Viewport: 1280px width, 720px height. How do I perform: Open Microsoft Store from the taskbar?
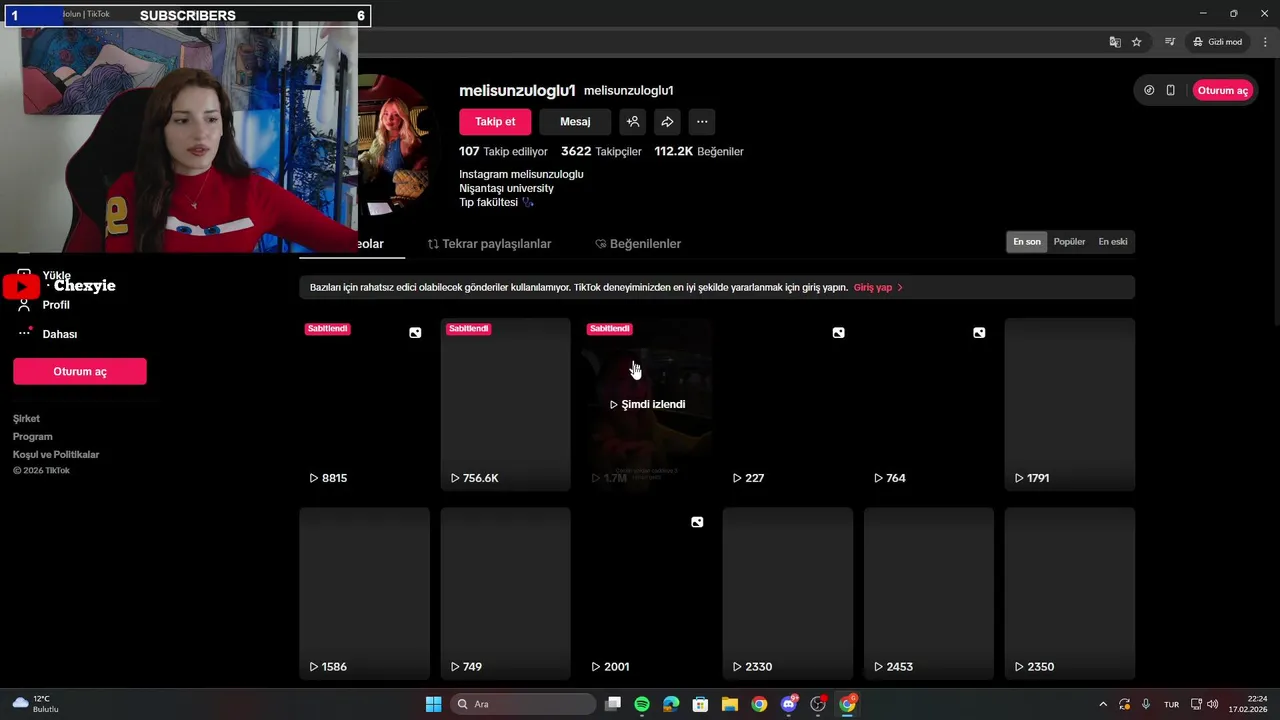coord(700,704)
